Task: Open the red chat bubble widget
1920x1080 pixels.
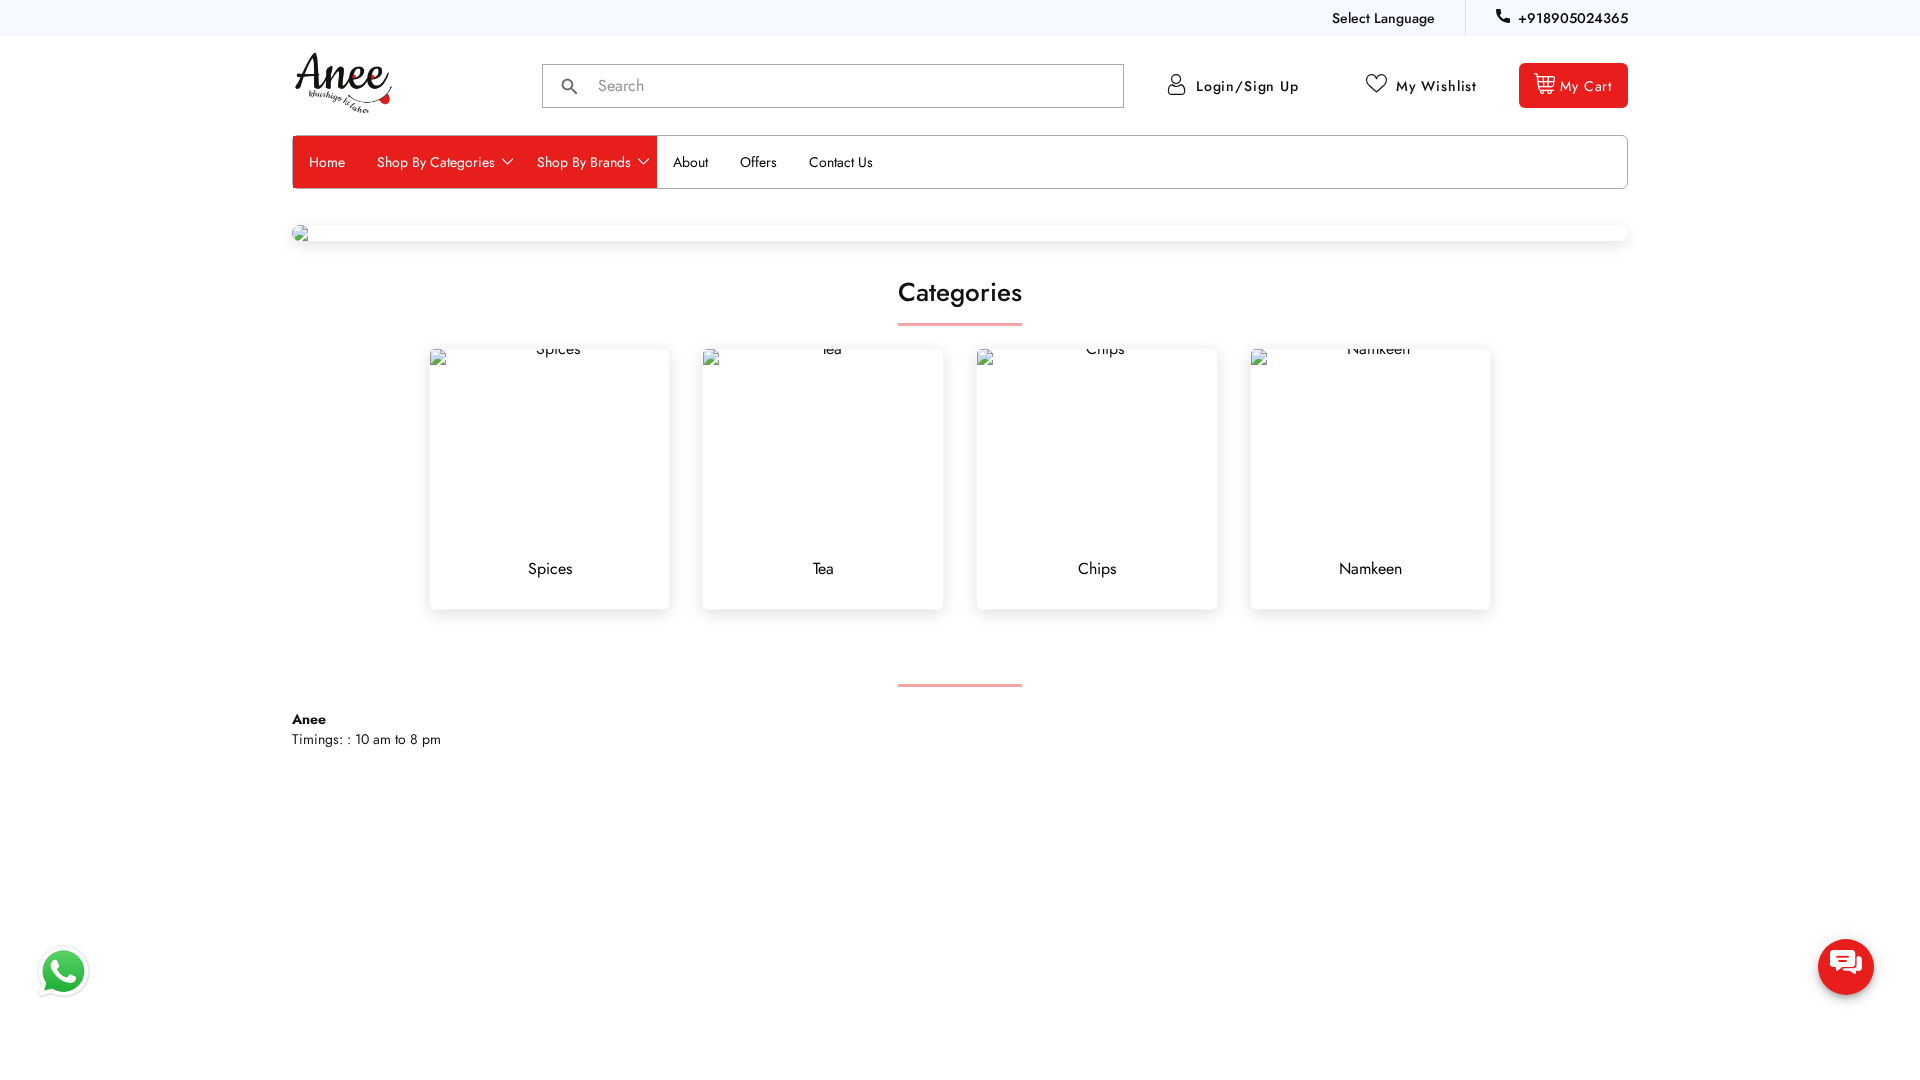Action: pos(1845,967)
